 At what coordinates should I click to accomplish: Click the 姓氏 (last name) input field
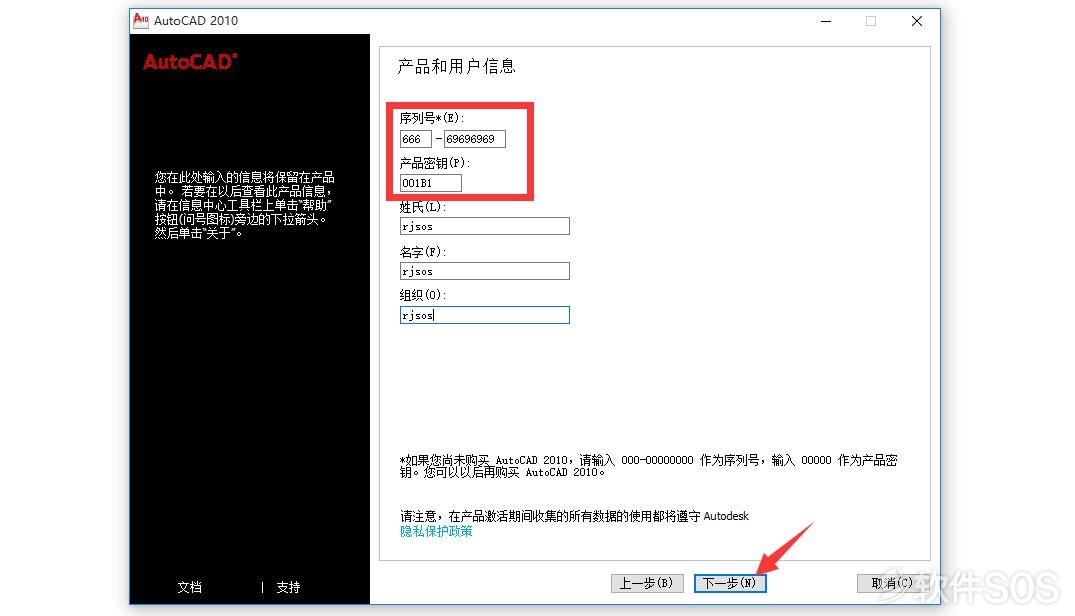[x=485, y=226]
